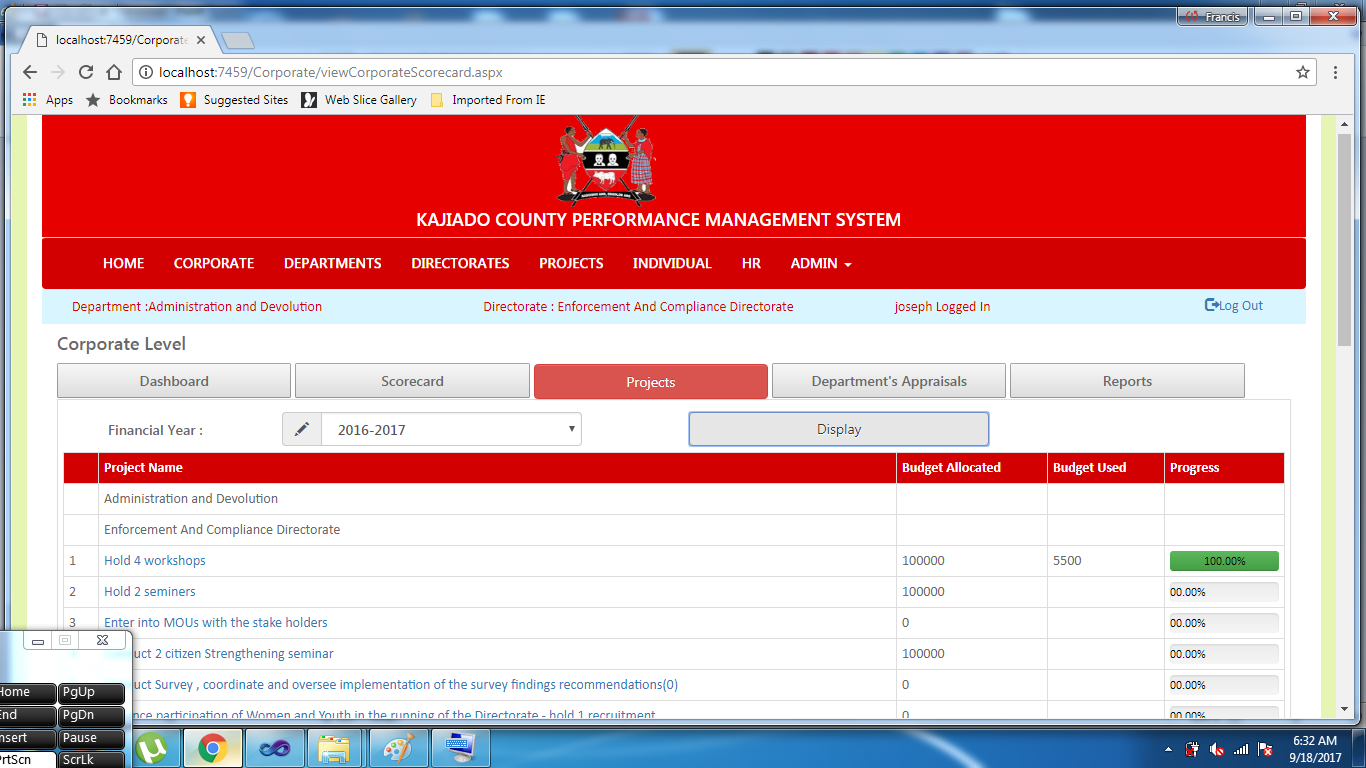The height and width of the screenshot is (768, 1366).
Task: Switch to the Scorecard tab
Action: [x=412, y=381]
